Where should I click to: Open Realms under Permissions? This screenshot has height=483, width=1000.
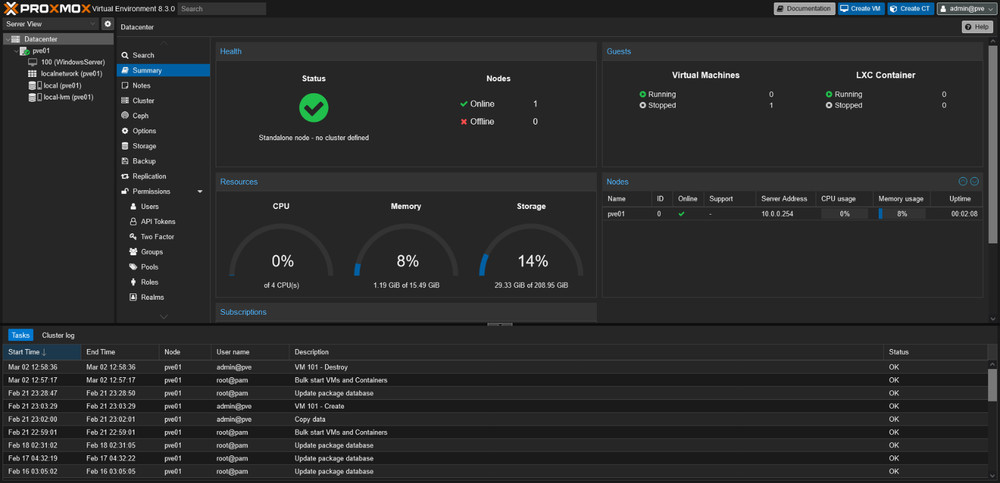163,297
